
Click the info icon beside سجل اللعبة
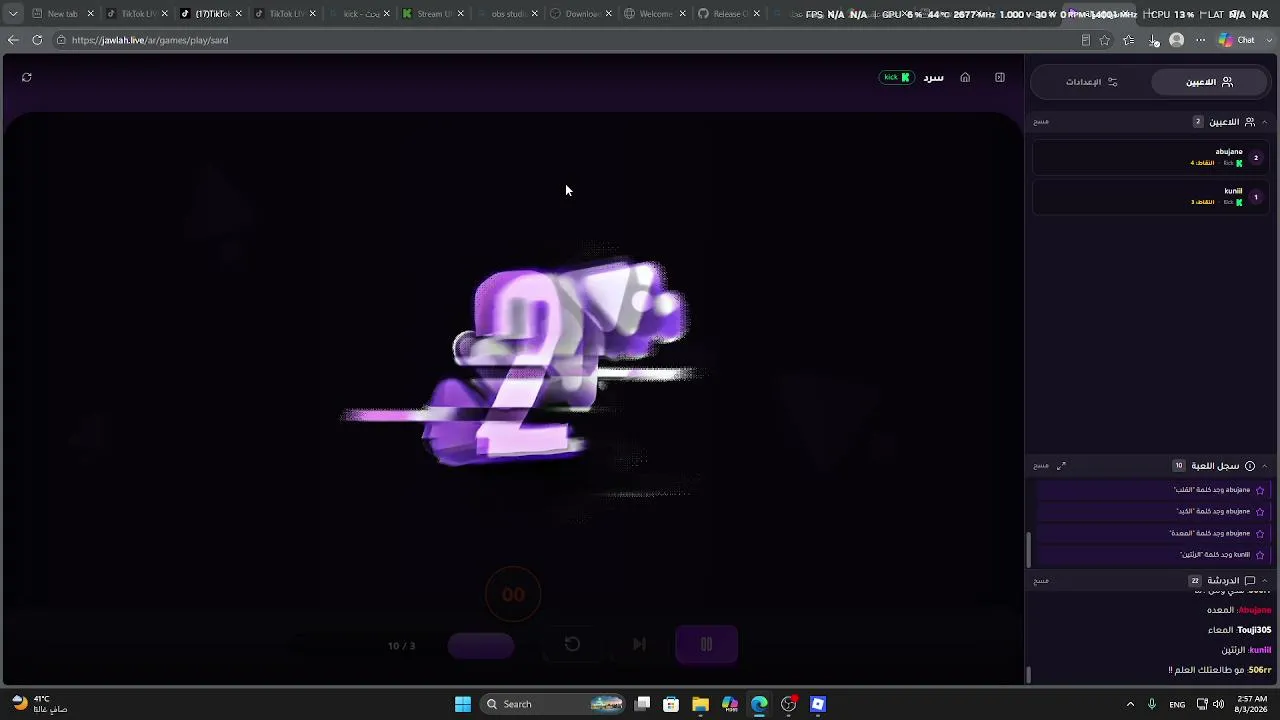click(x=1250, y=466)
